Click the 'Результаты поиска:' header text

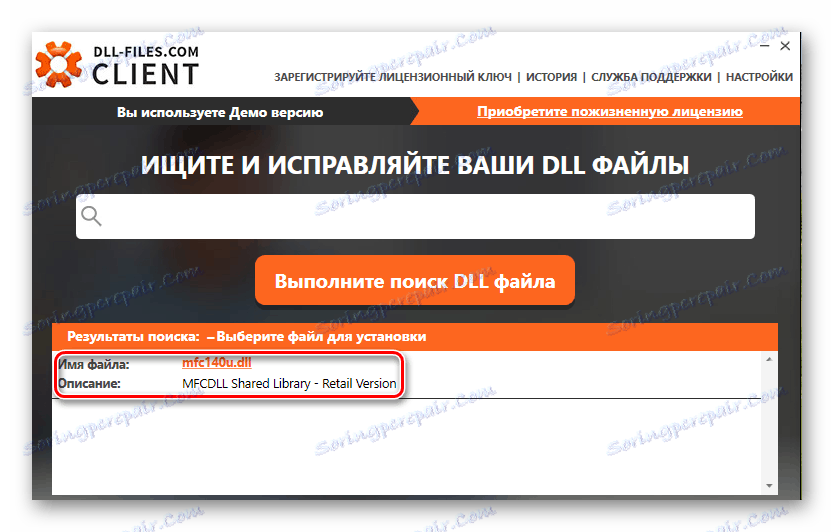tap(133, 337)
